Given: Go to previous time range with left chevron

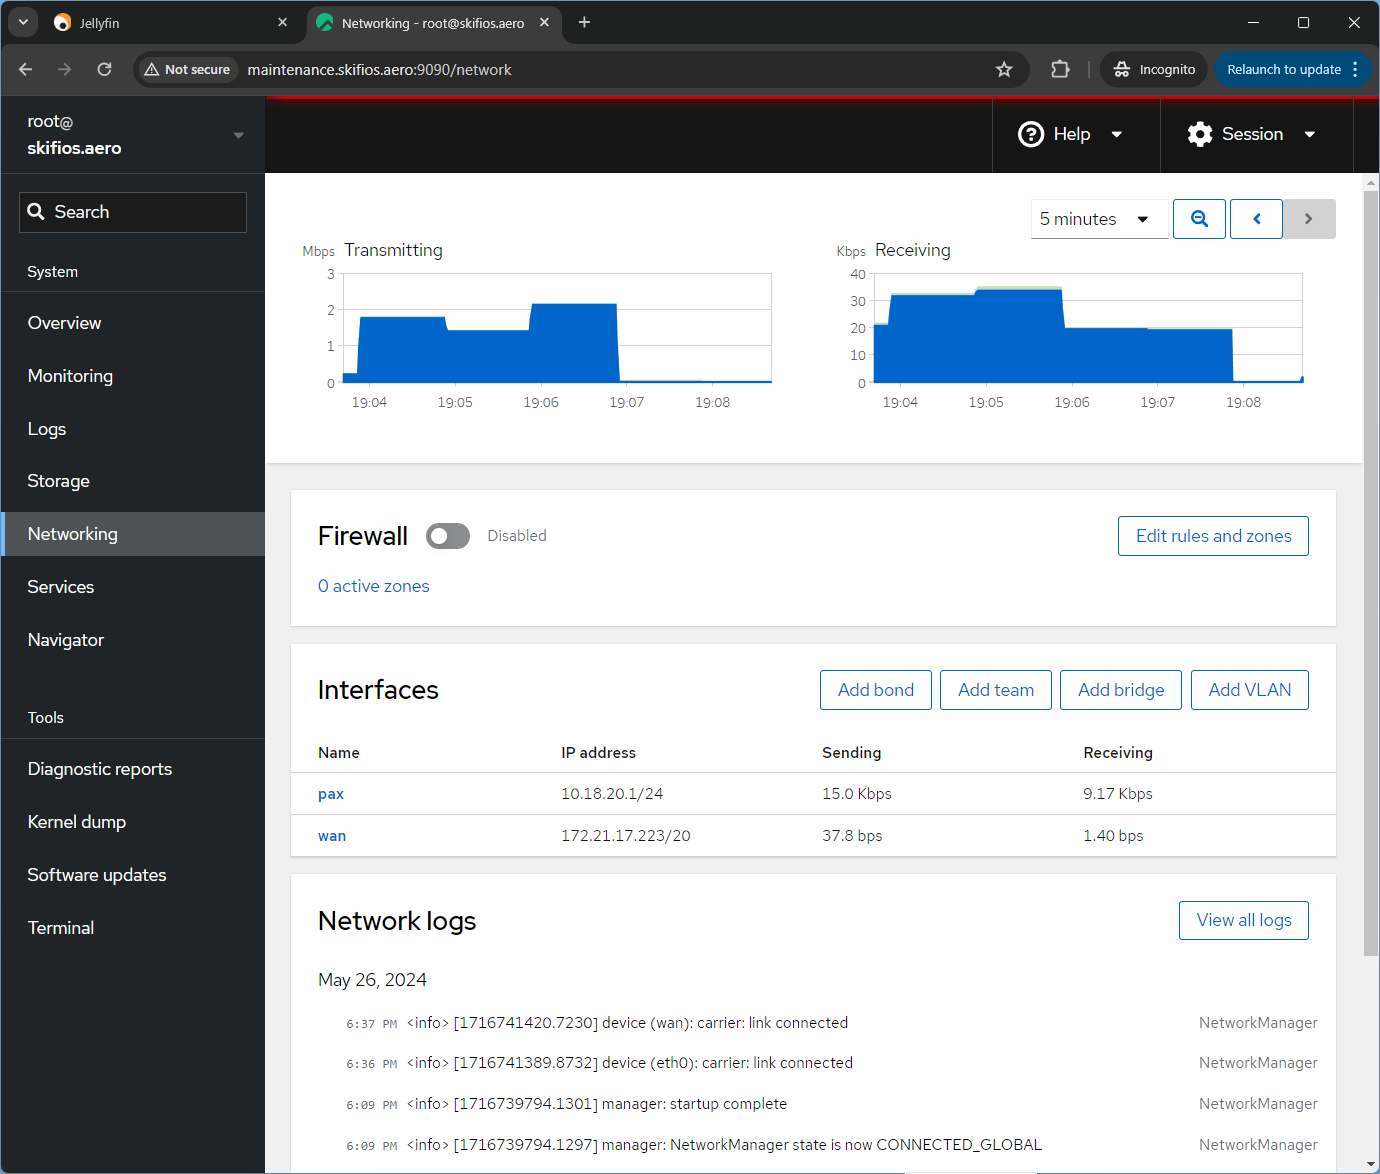Looking at the screenshot, I should 1256,219.
